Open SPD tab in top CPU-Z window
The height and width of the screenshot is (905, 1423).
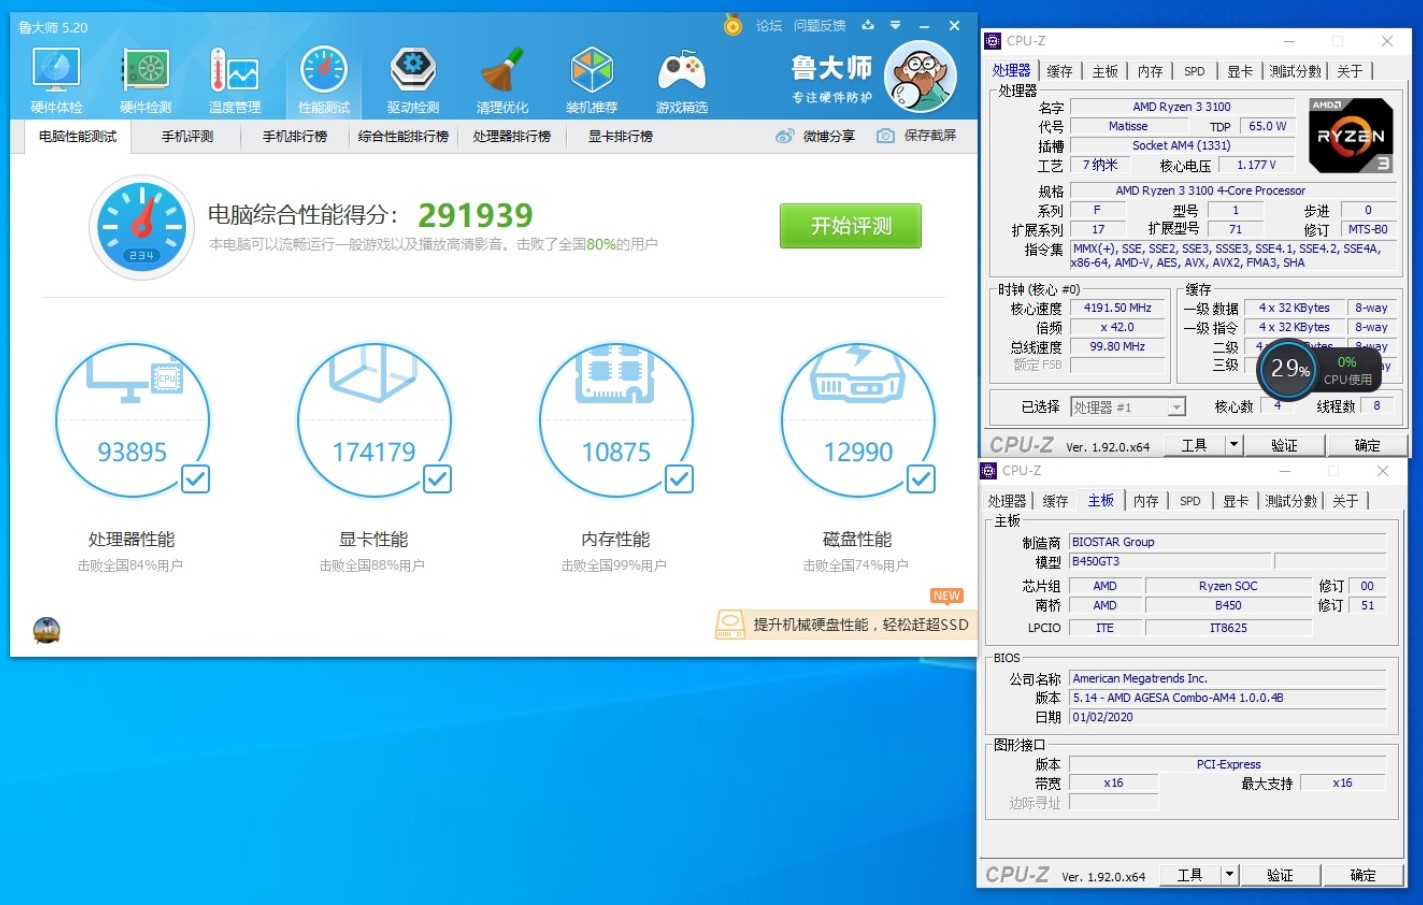1194,71
